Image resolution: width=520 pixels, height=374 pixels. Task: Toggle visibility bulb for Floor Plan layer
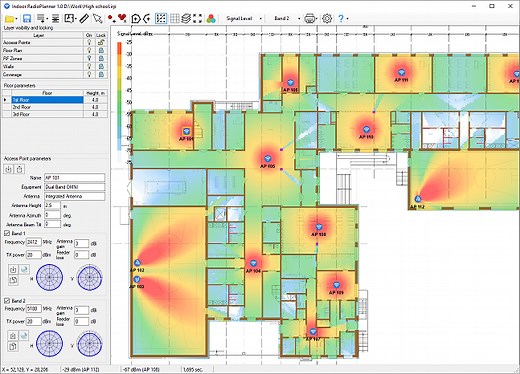point(89,50)
